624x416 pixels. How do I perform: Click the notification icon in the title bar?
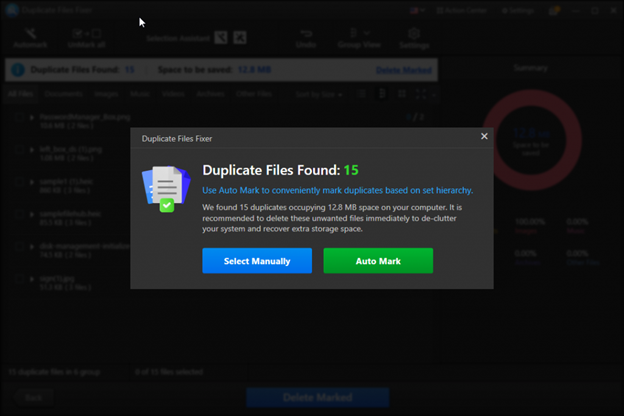tap(554, 10)
